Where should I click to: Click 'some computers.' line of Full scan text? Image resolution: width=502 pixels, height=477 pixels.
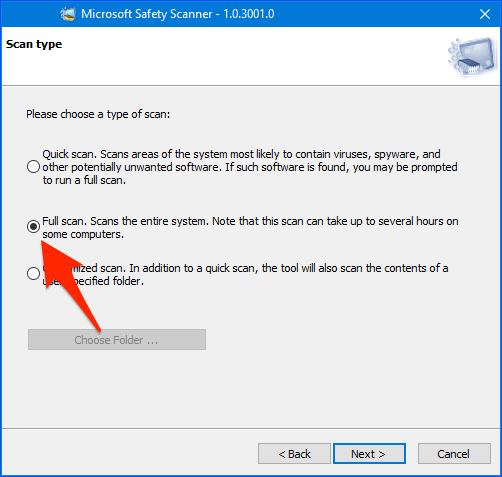pos(83,234)
